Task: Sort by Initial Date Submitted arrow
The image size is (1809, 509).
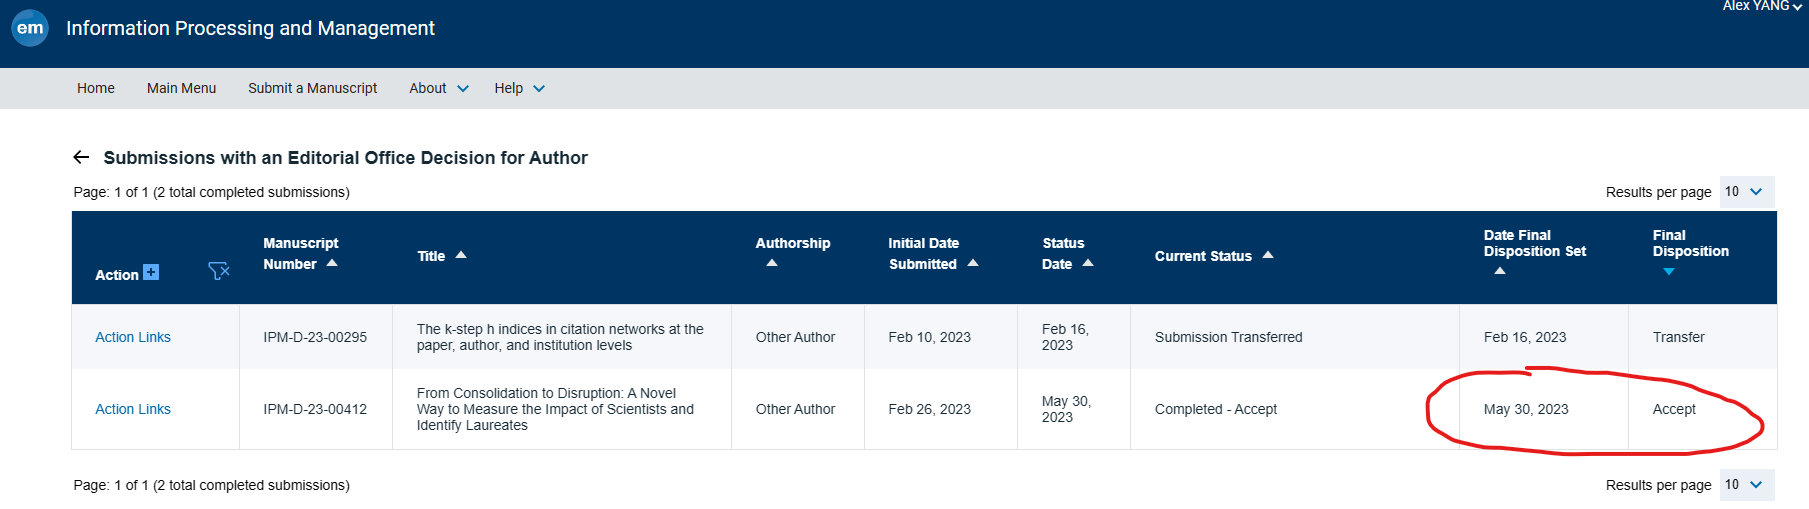Action: 973,263
